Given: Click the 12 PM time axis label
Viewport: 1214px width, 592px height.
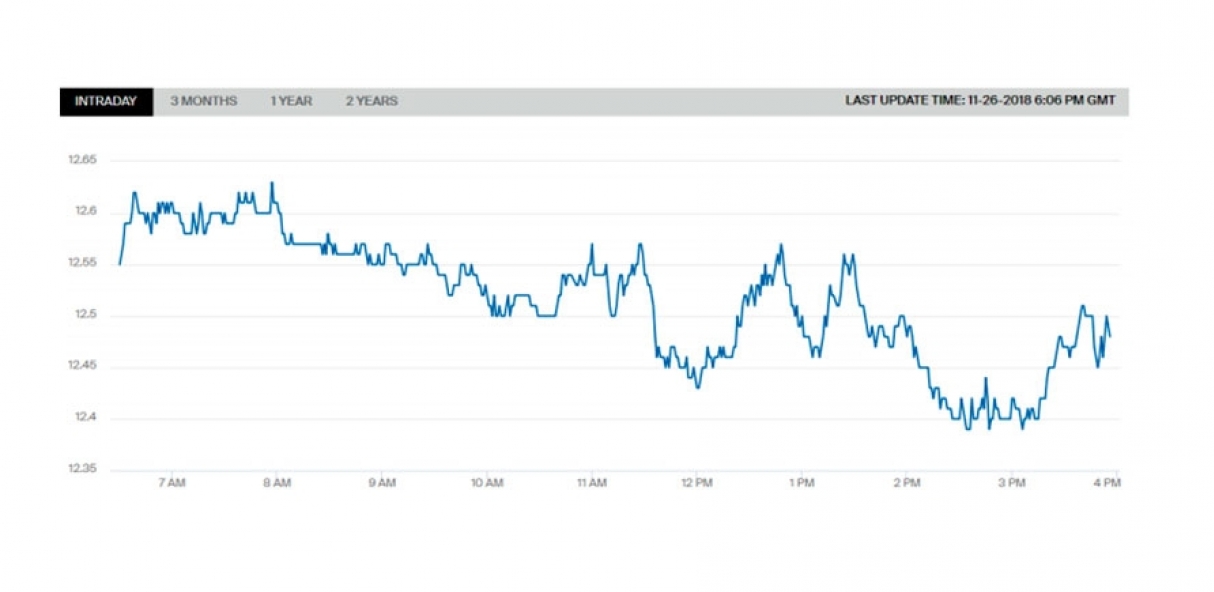Looking at the screenshot, I should [696, 484].
